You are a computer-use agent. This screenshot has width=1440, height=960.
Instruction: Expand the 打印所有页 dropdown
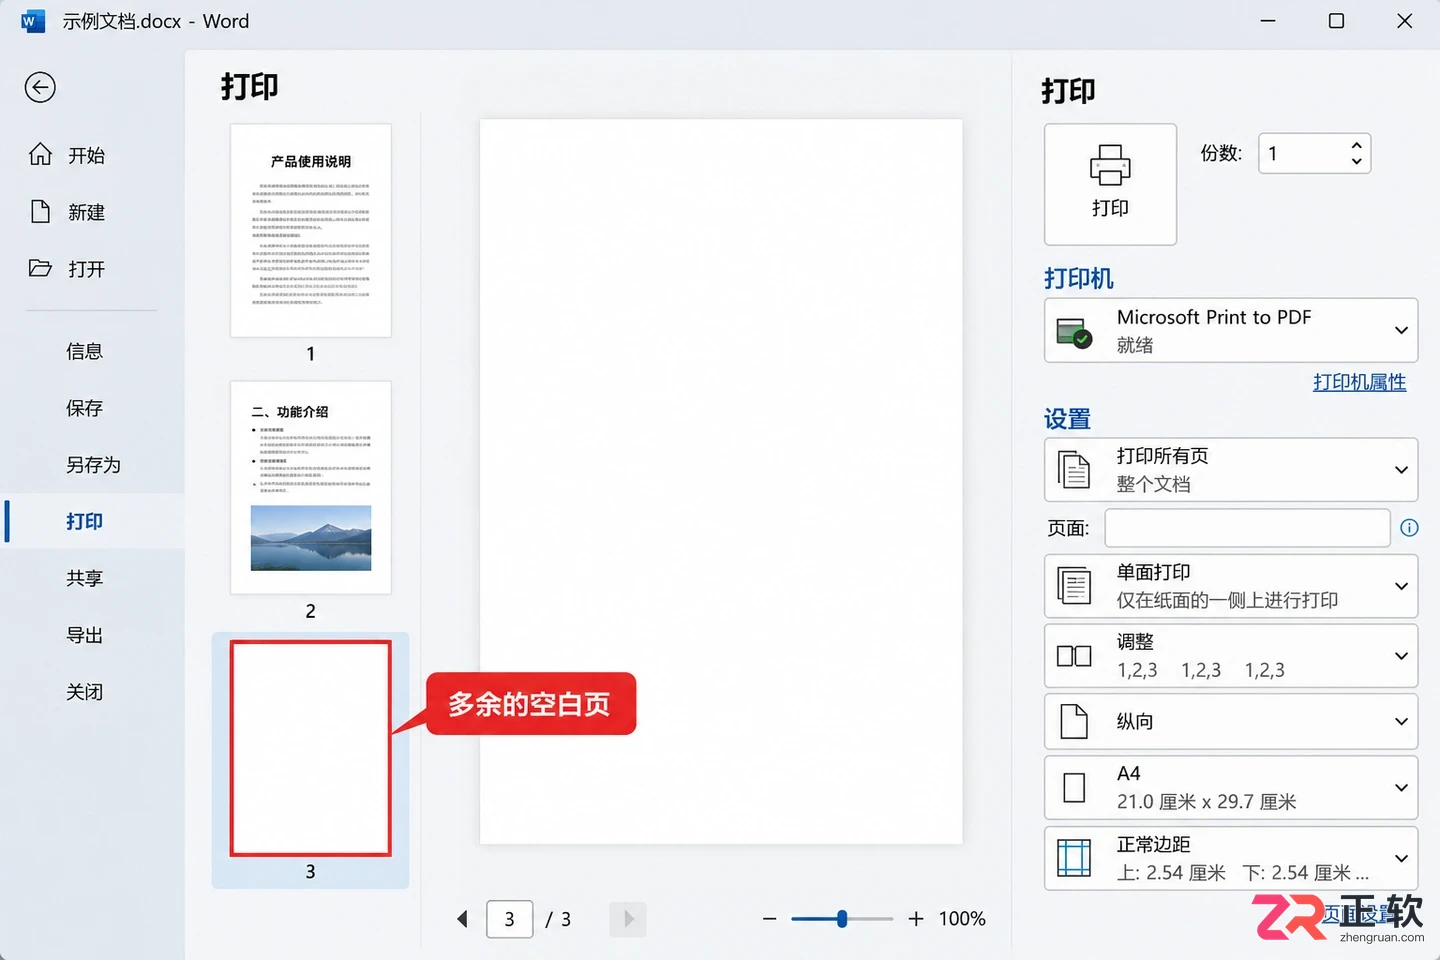coord(1231,470)
